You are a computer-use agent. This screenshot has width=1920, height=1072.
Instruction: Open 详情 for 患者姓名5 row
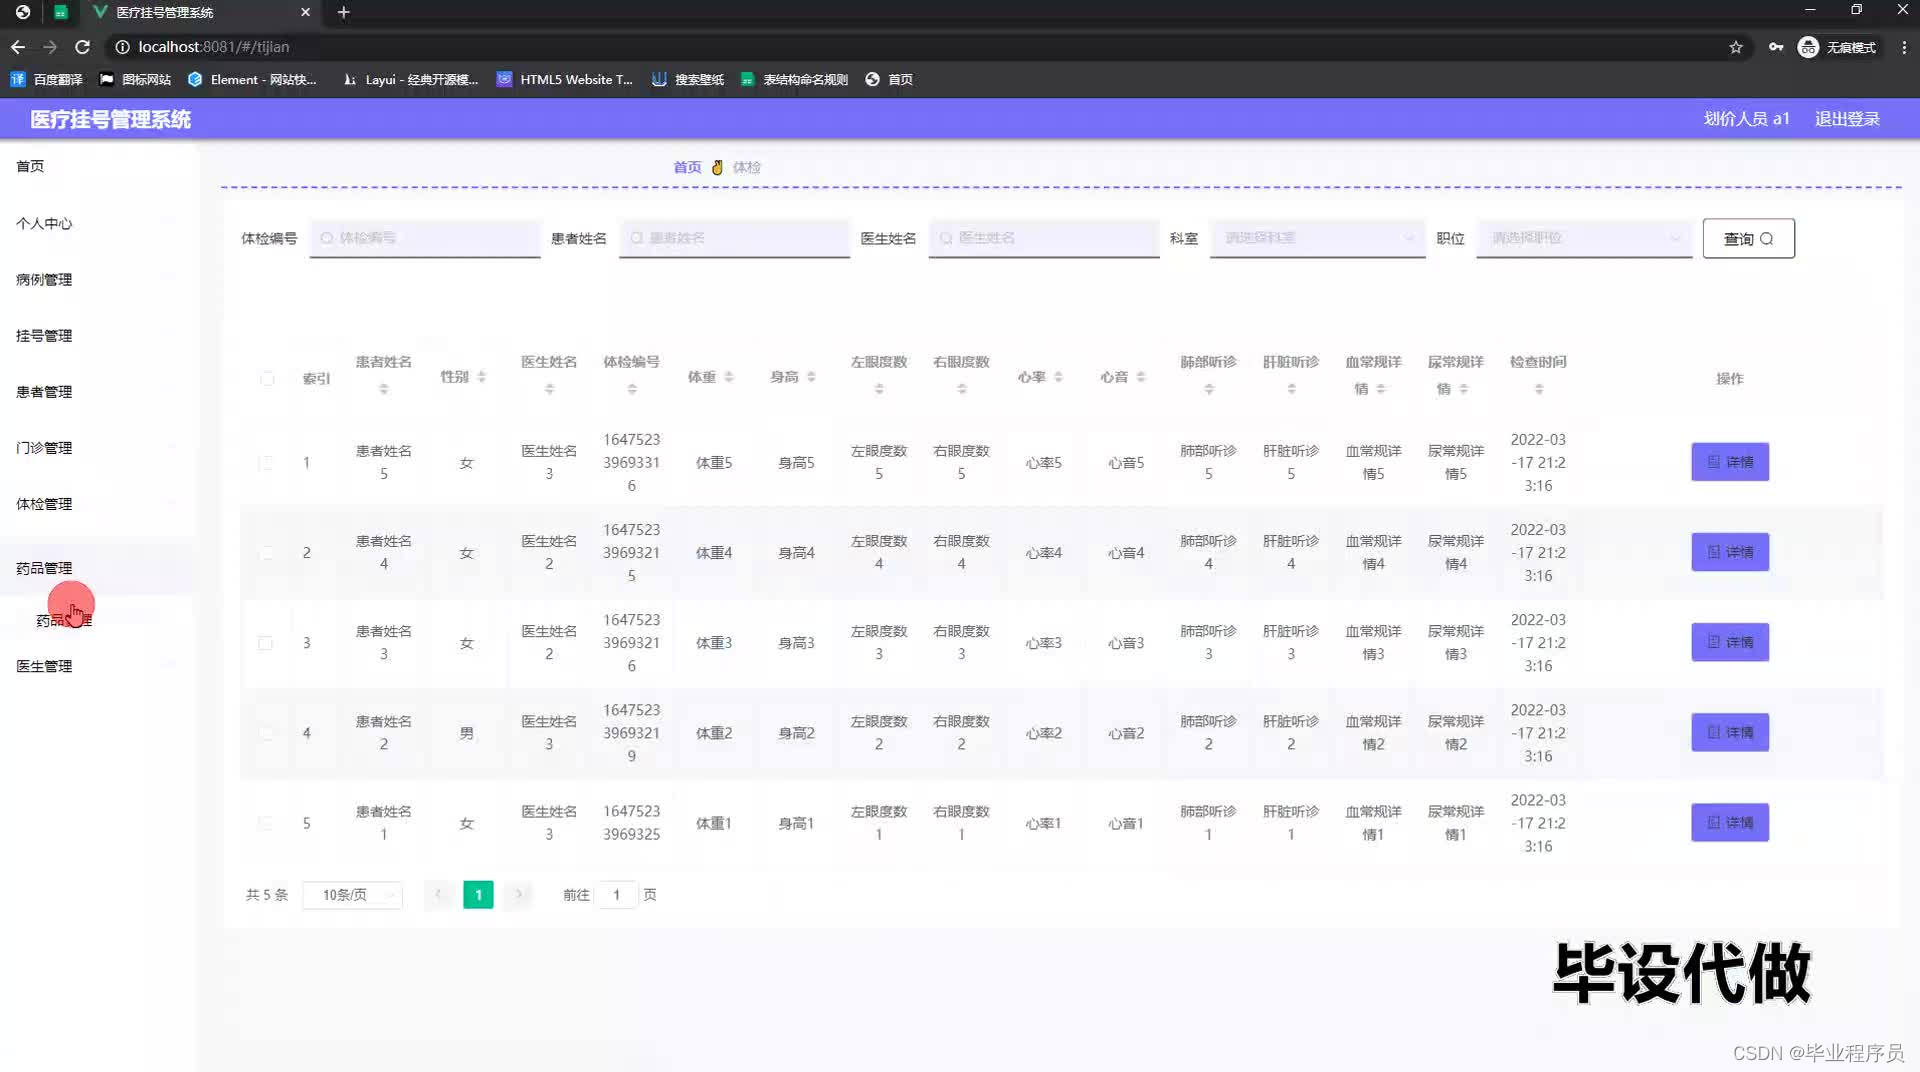point(1730,462)
